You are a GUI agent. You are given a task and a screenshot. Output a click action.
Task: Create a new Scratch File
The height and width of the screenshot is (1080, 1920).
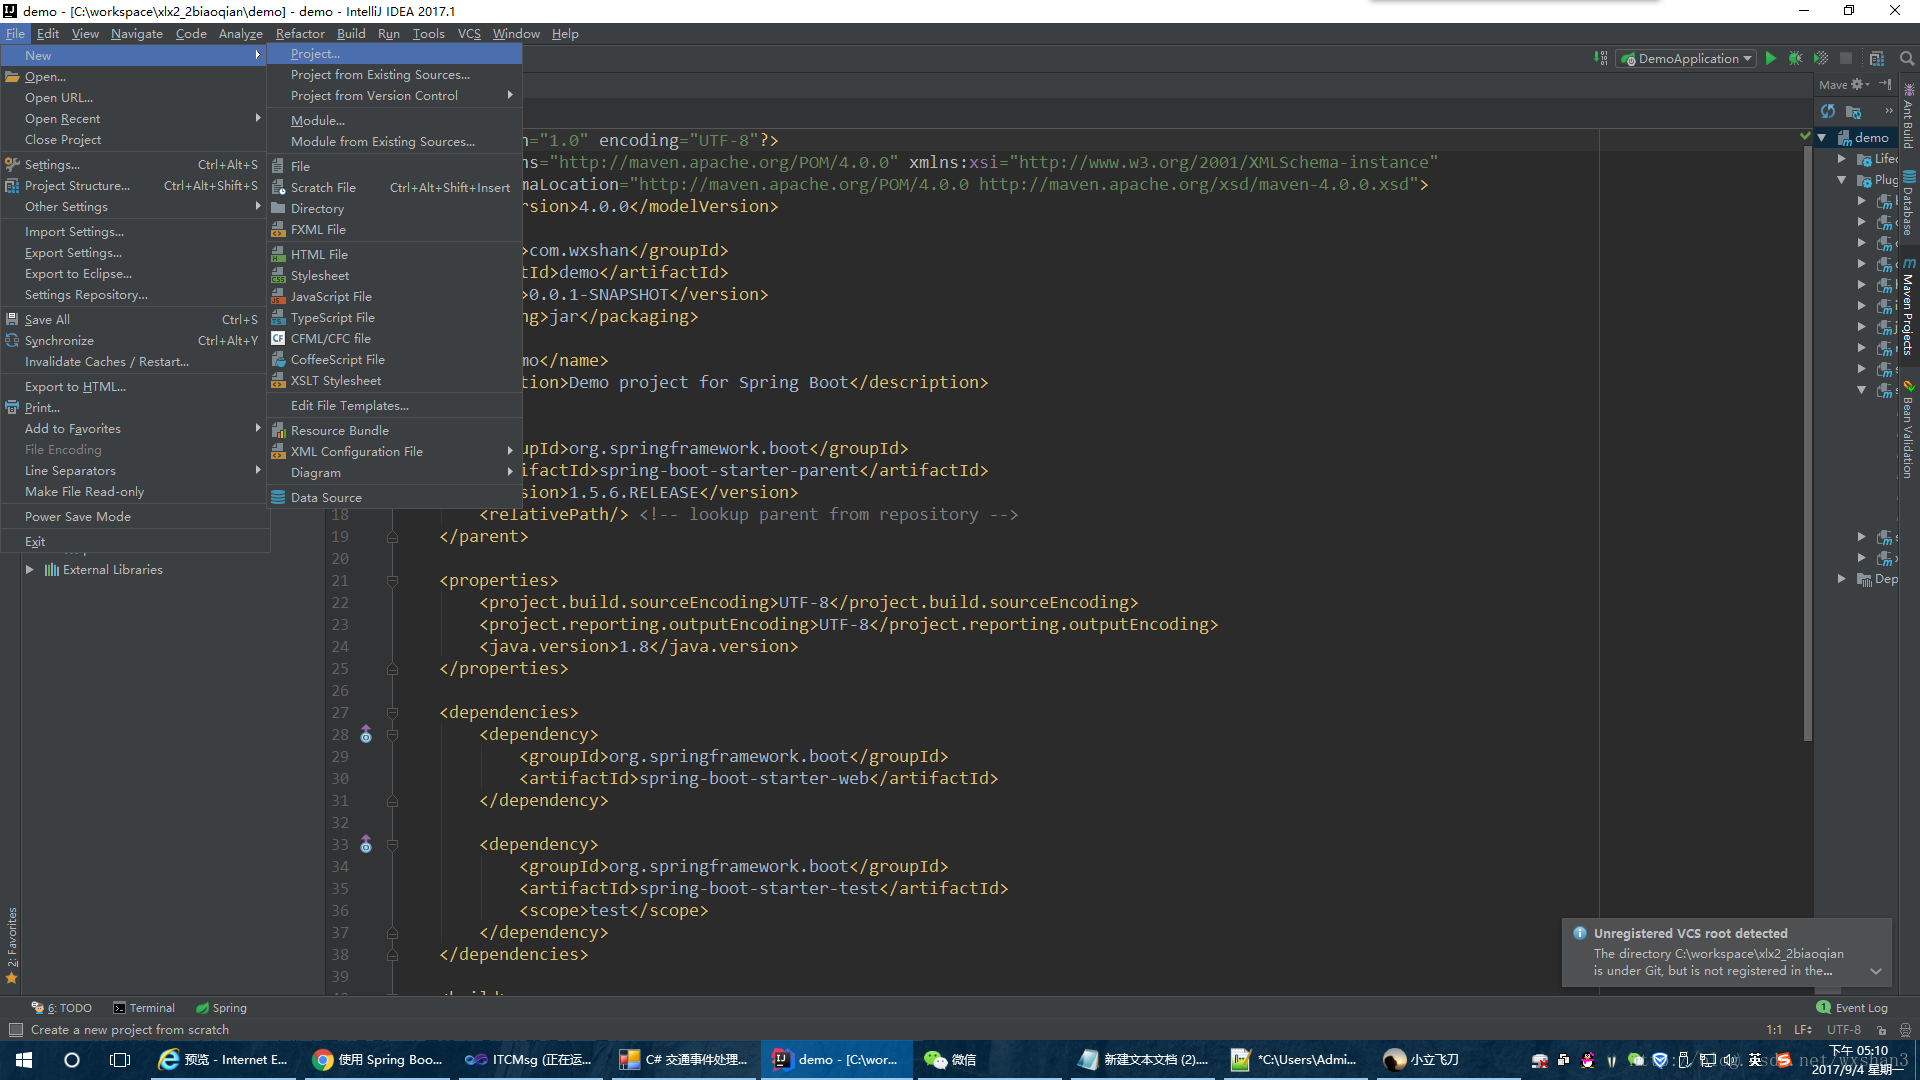pos(395,188)
